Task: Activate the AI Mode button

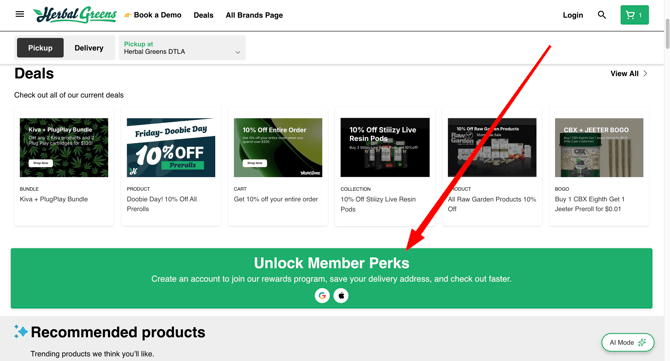Action: tap(628, 343)
